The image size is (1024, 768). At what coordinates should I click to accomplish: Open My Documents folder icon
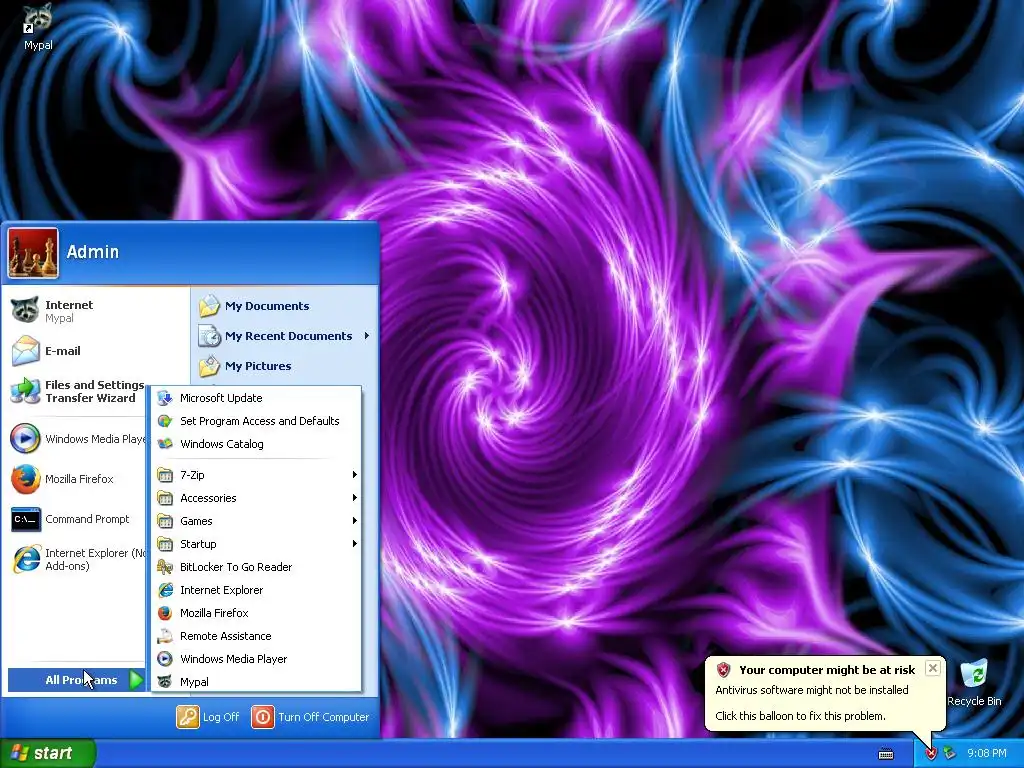point(209,306)
